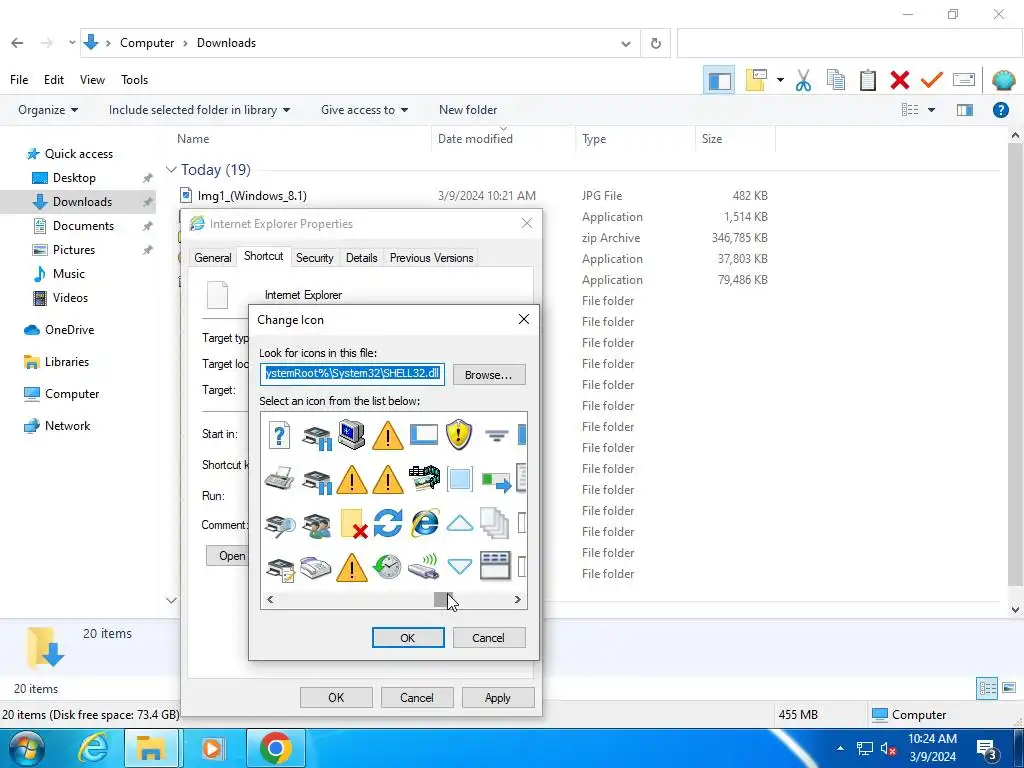Open the folder options dropdown arrow
Viewport: 1024px width, 768px height.
[780, 80]
